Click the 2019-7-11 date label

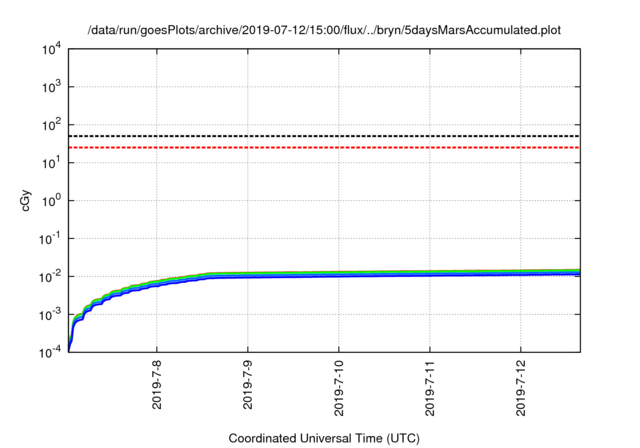pyautogui.click(x=430, y=388)
